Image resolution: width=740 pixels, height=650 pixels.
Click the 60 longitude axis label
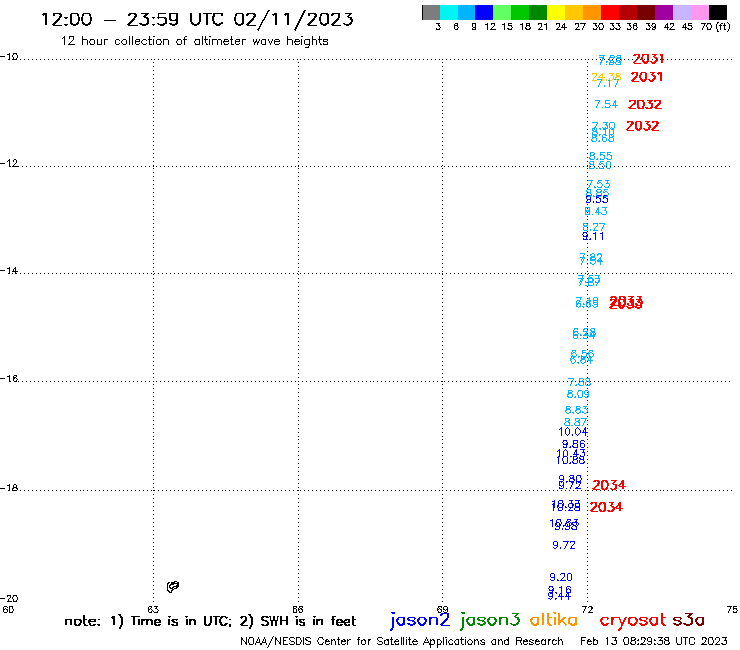[x=8, y=609]
